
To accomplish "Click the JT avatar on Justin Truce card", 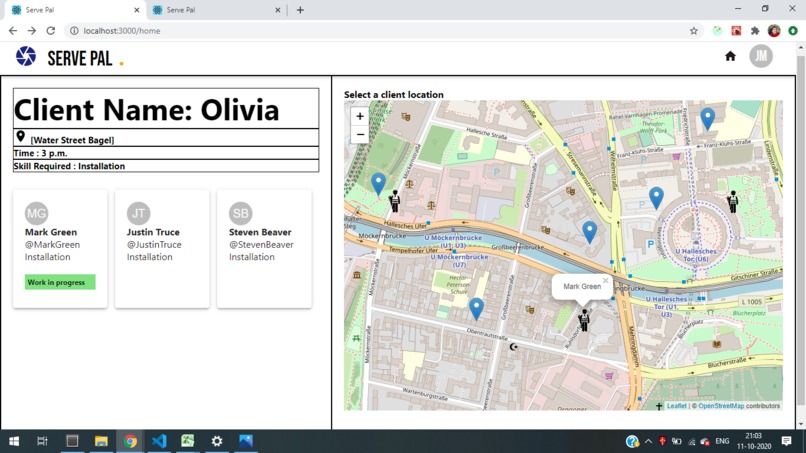I will point(138,213).
